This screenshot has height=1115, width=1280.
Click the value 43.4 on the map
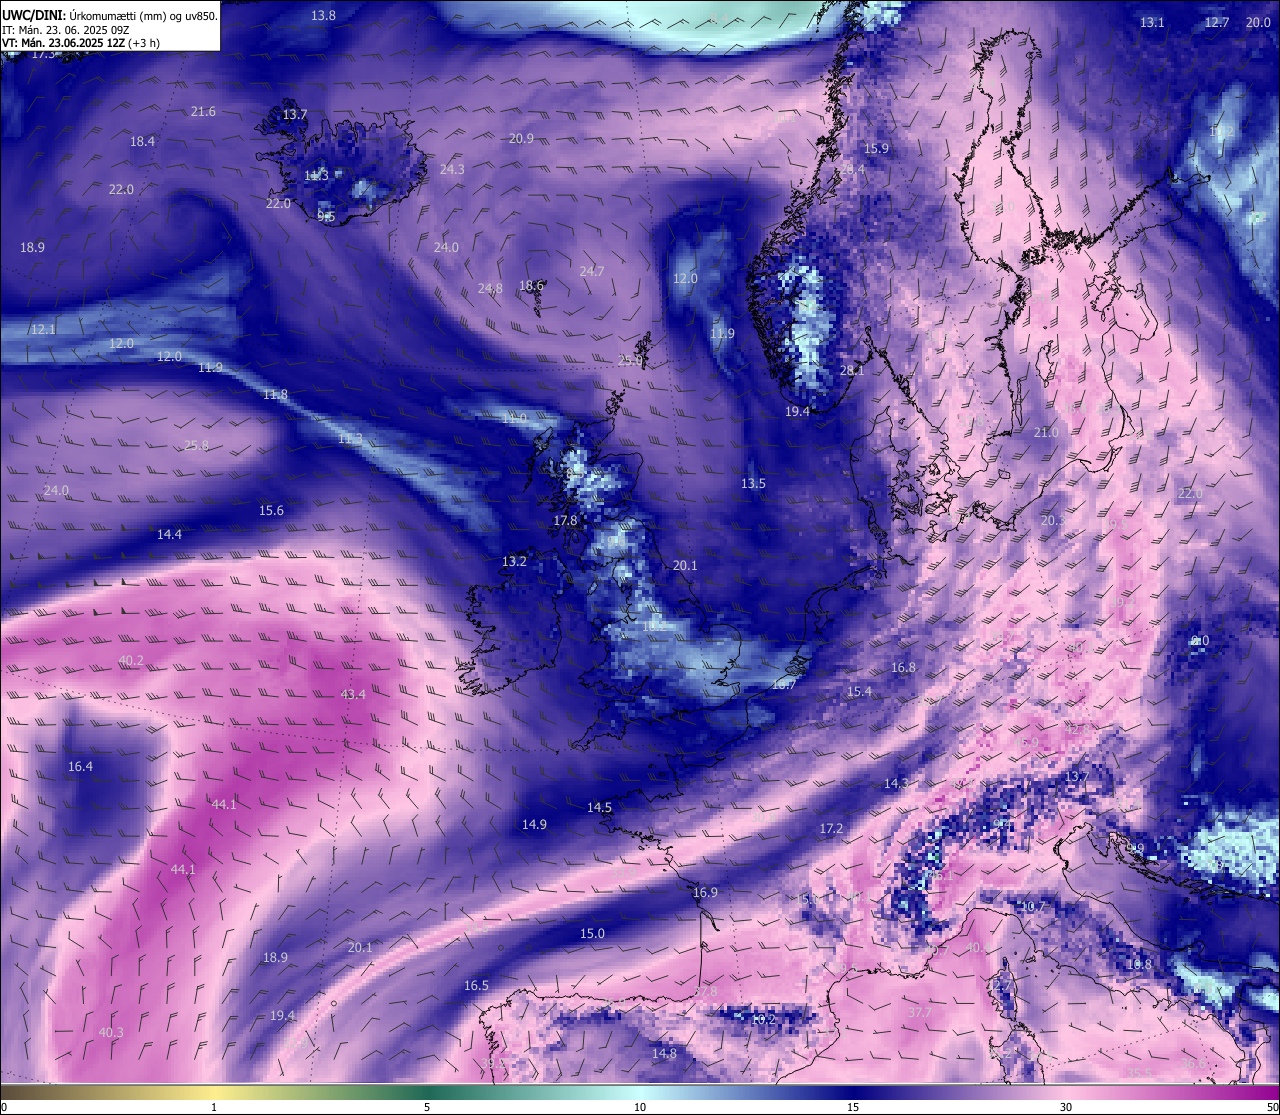[353, 694]
